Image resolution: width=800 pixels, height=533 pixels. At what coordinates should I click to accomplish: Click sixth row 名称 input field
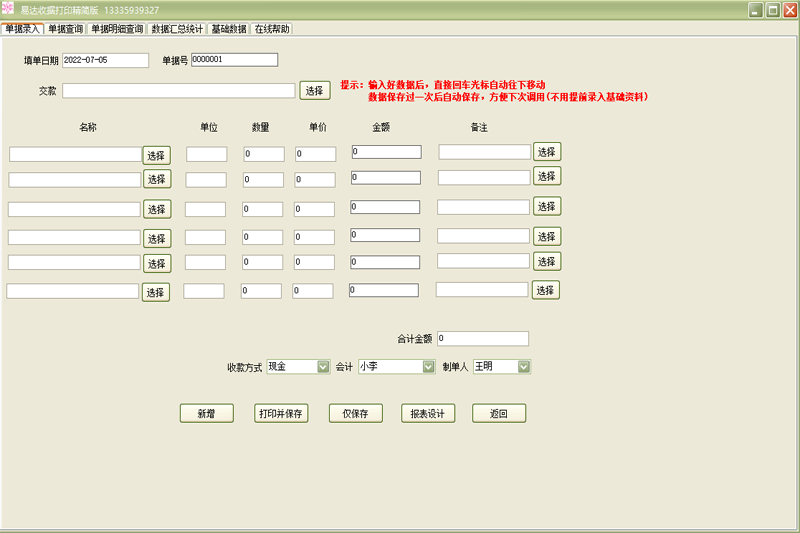[x=73, y=291]
